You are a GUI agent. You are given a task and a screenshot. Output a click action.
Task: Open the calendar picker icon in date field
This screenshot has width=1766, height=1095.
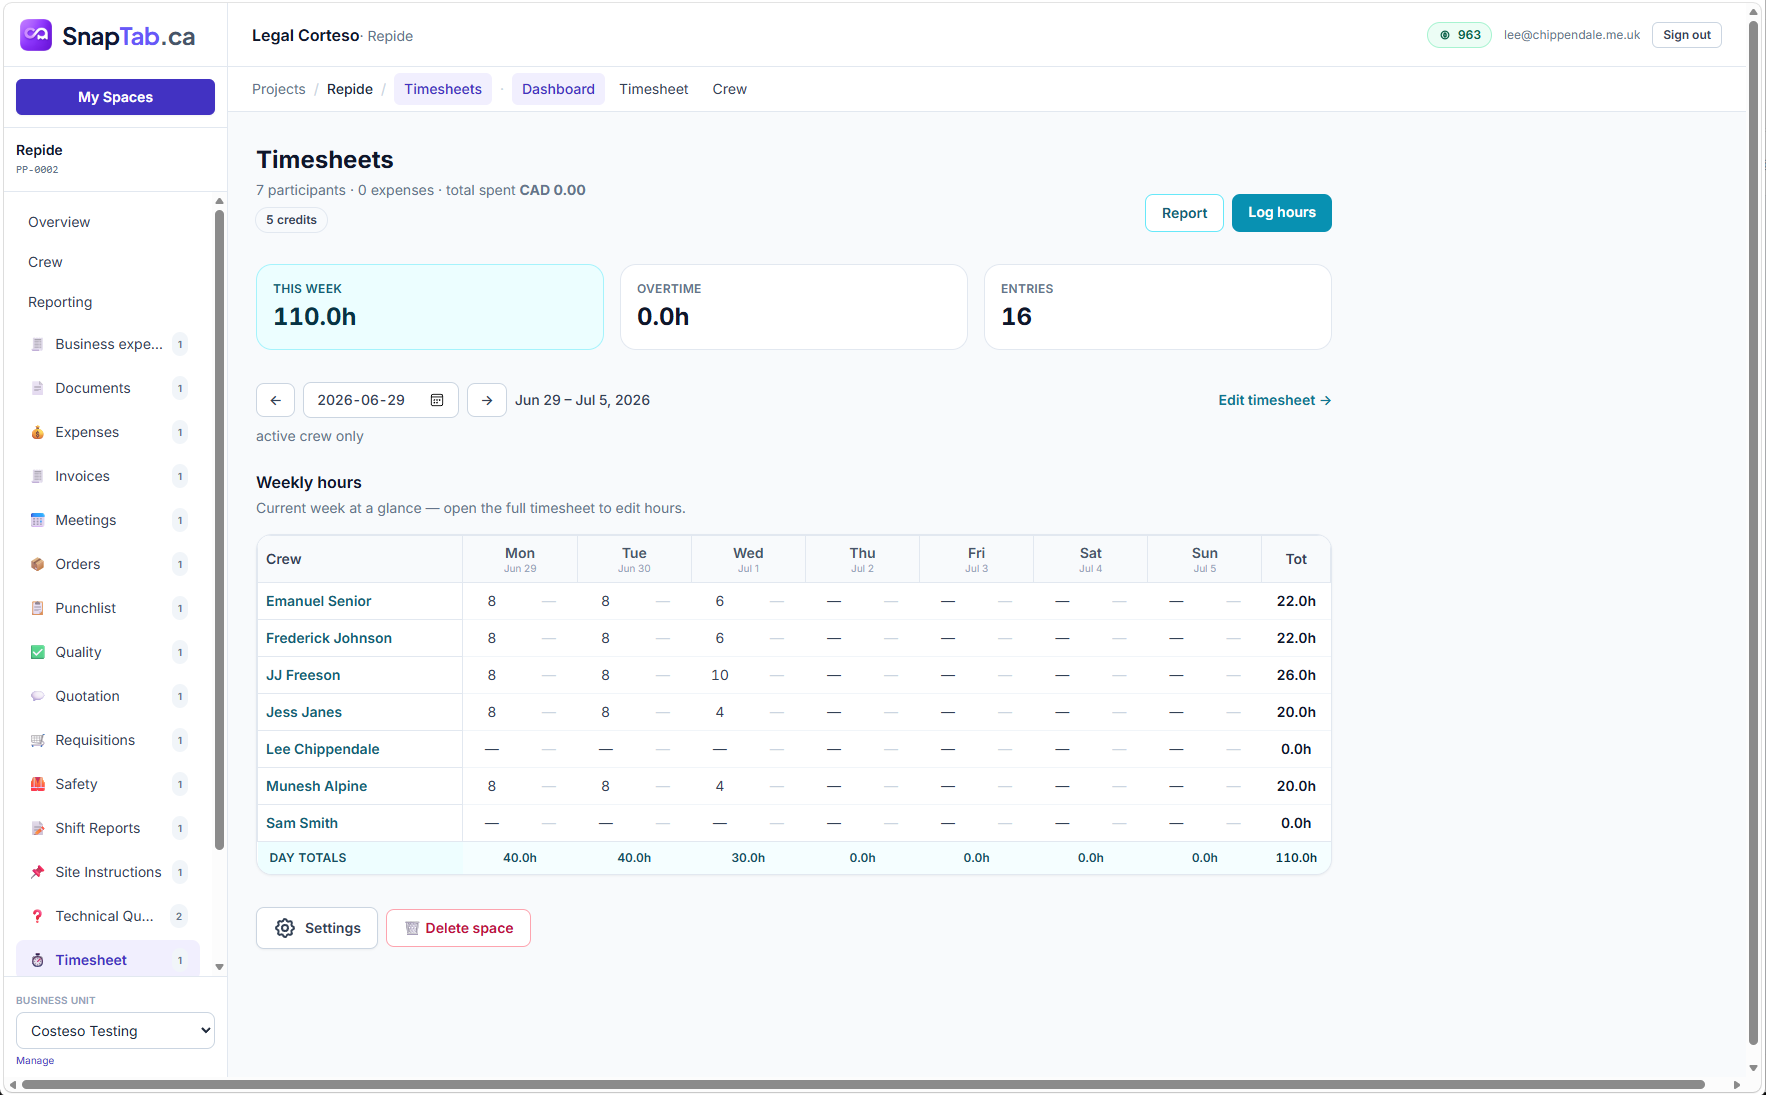pyautogui.click(x=437, y=400)
